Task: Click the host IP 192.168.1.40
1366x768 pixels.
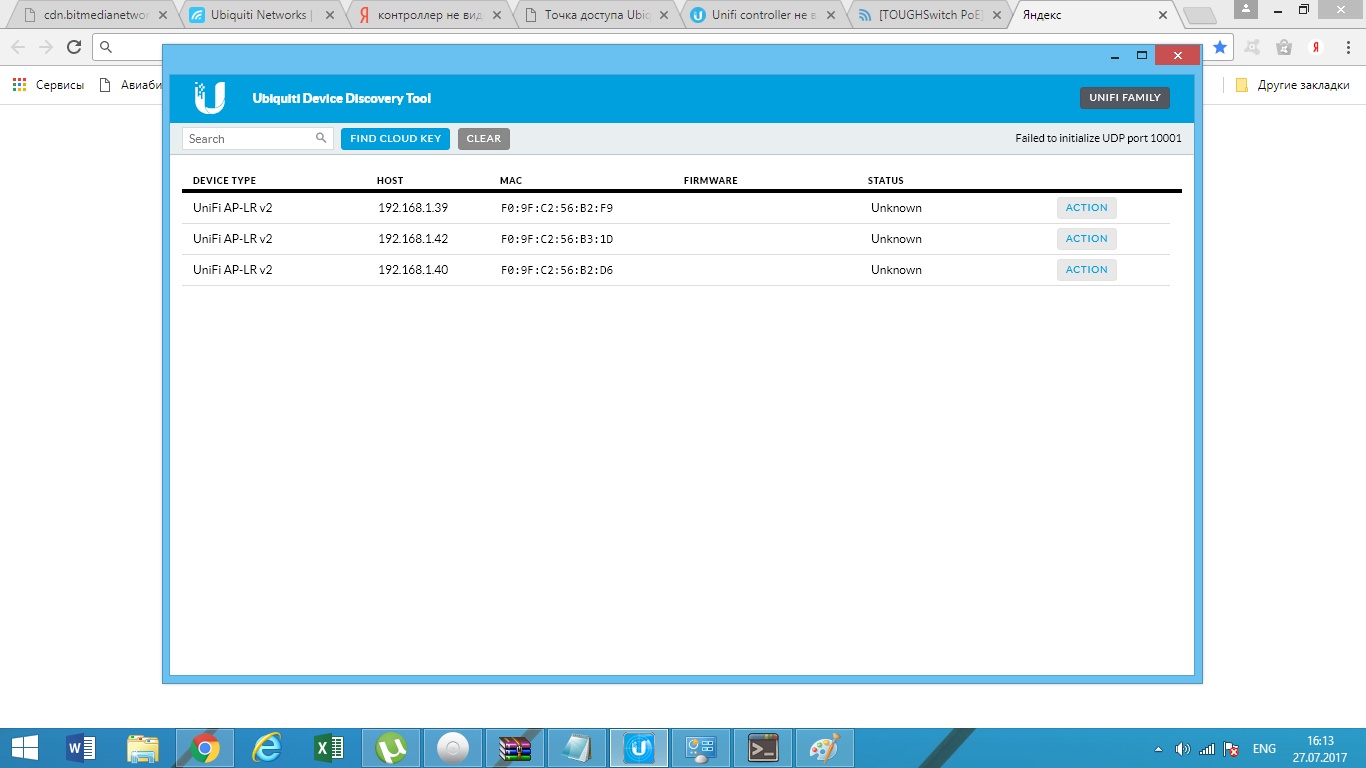Action: pos(413,270)
